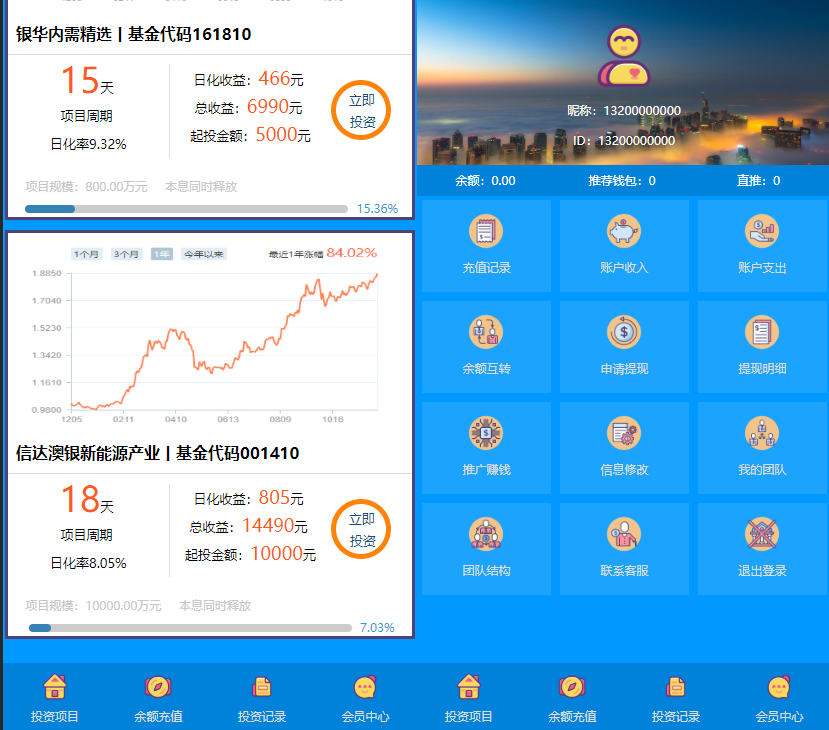Open the 申请提现 withdrawal request icon
Image resolution: width=829 pixels, height=730 pixels.
click(x=624, y=332)
